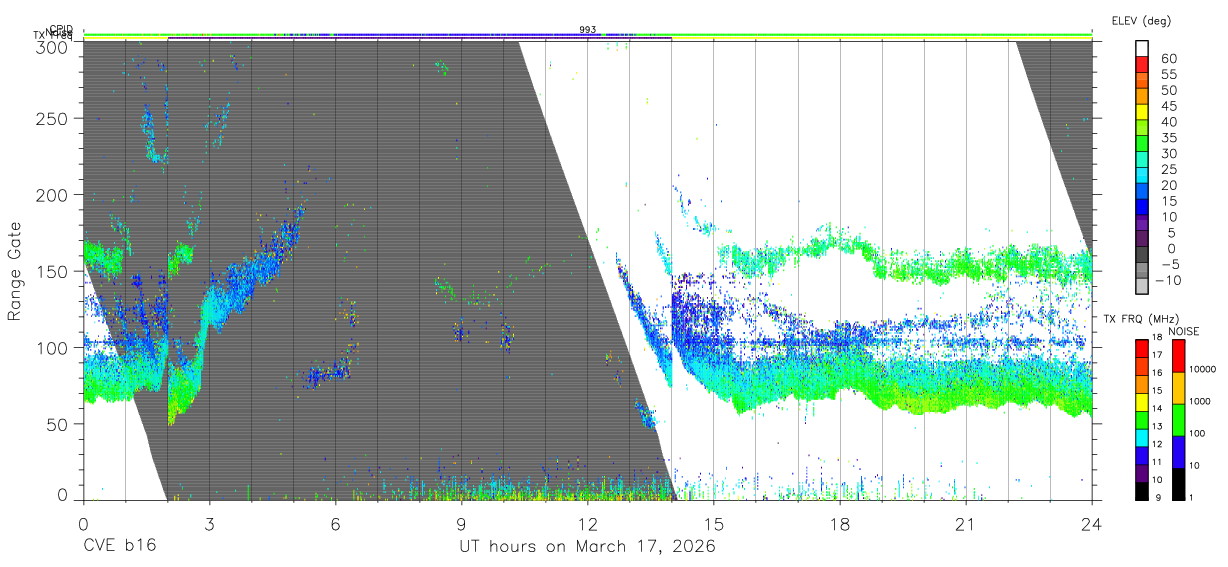Click the ELEV scale label 60
Image resolution: width=1228 pixels, height=567 pixels.
[1168, 59]
